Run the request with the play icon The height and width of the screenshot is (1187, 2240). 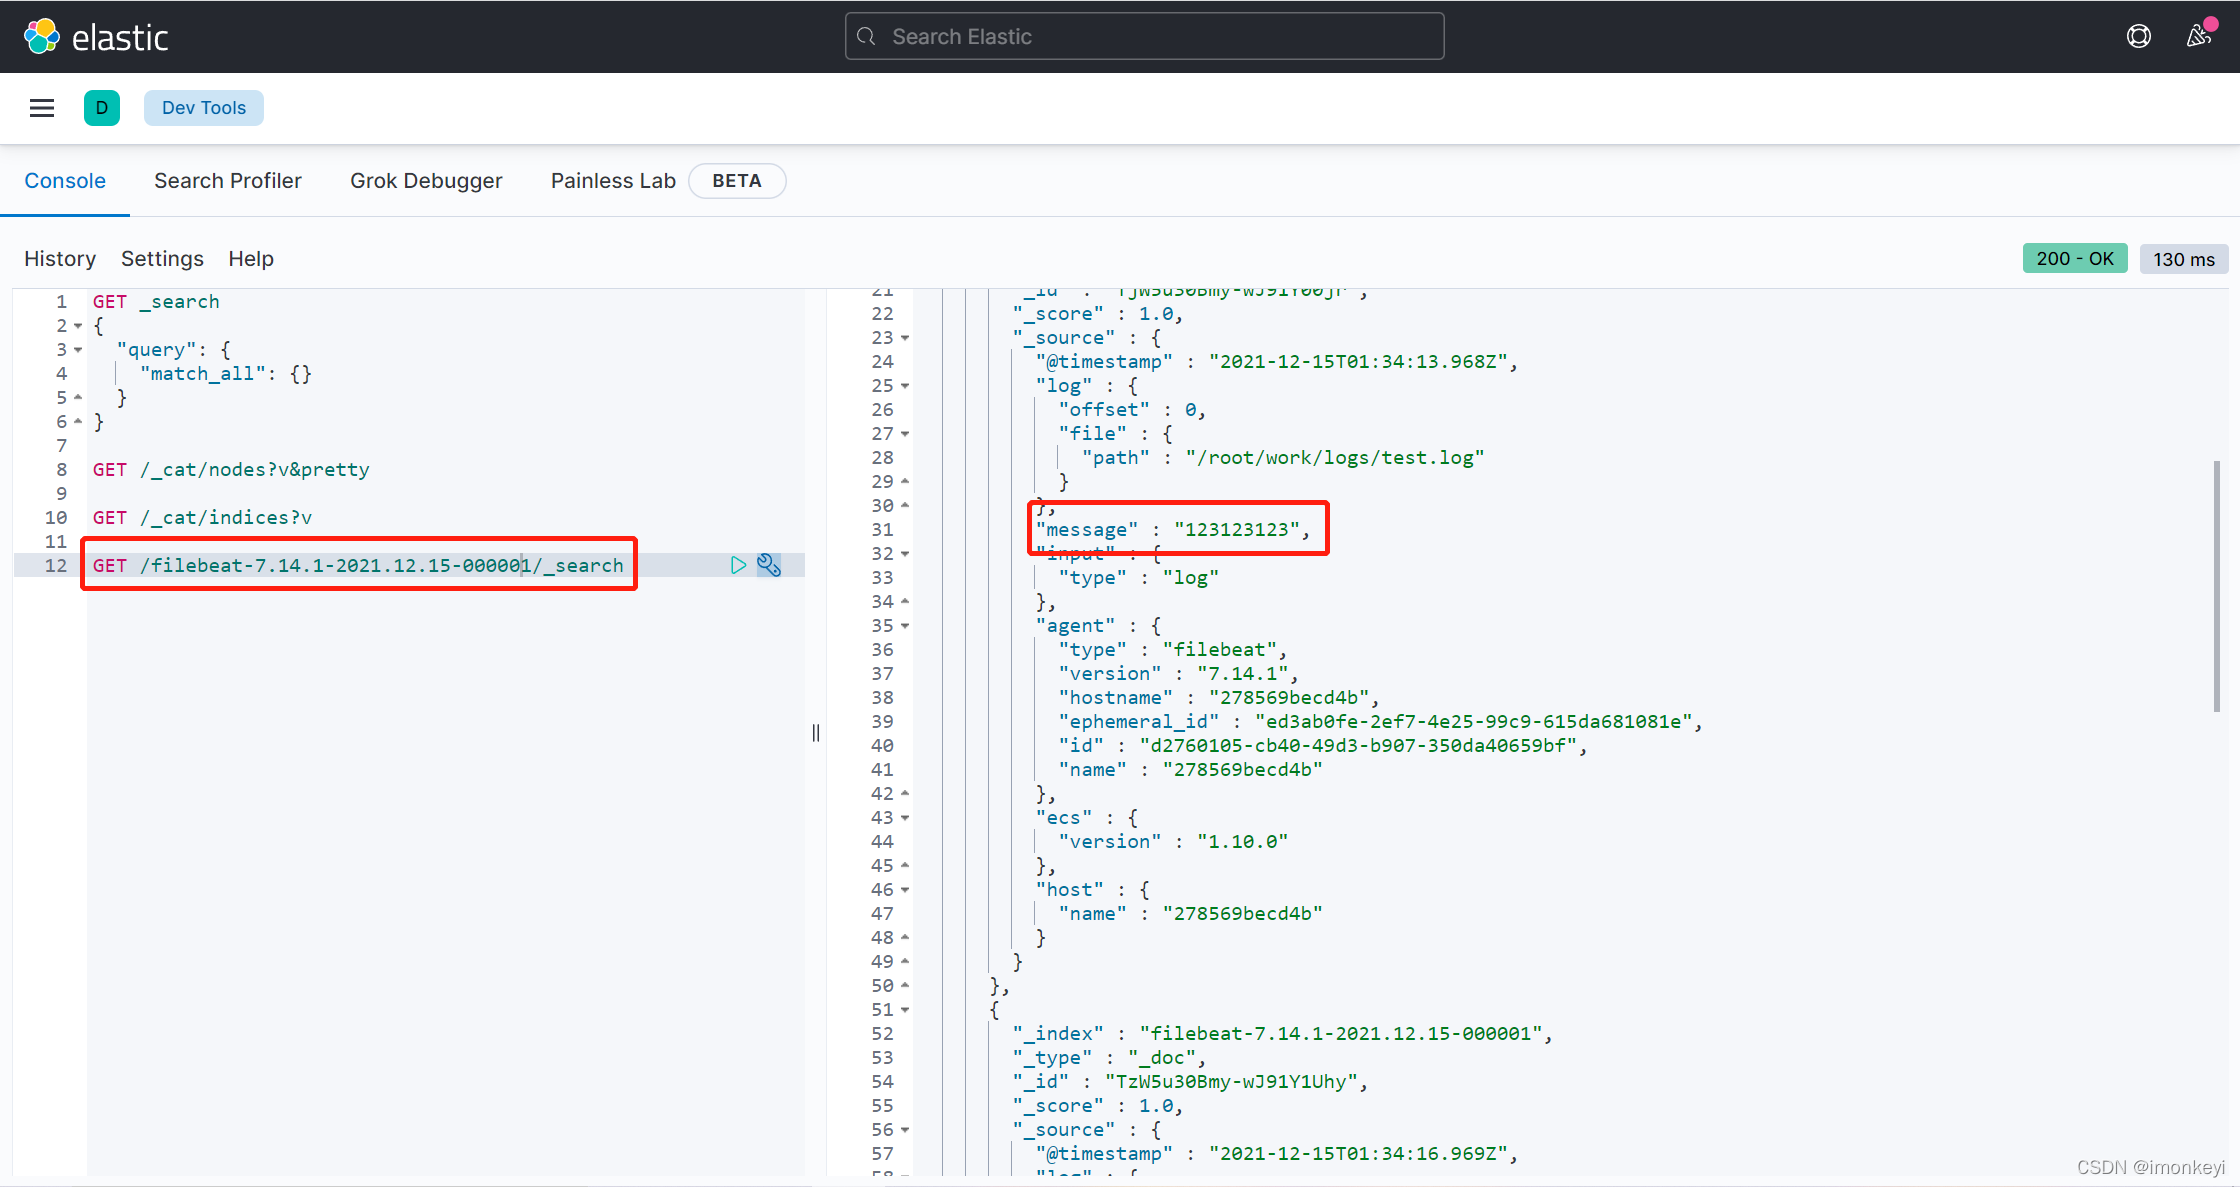click(738, 565)
